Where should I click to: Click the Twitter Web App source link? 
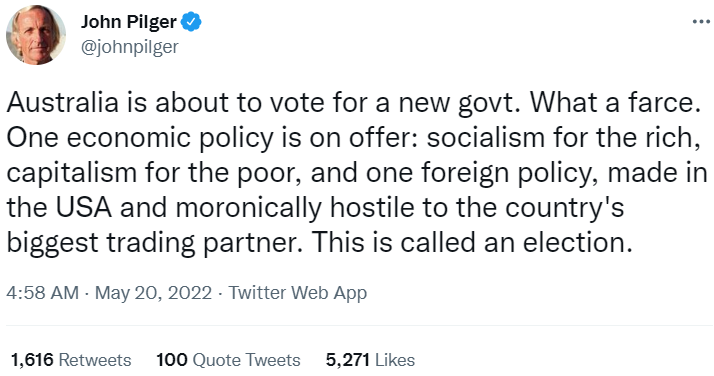click(x=297, y=293)
